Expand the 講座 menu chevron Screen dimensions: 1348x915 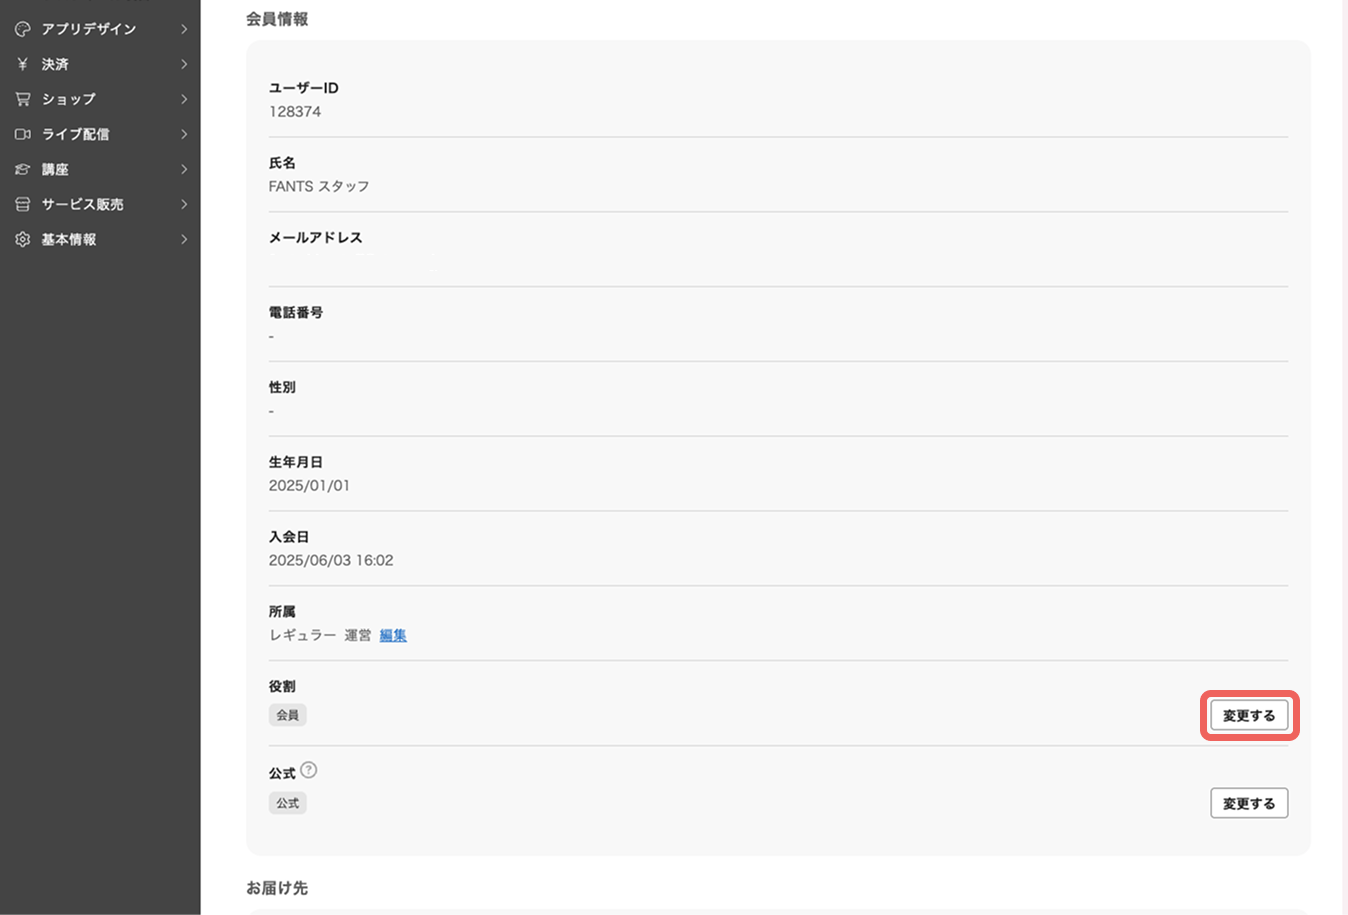click(x=184, y=169)
